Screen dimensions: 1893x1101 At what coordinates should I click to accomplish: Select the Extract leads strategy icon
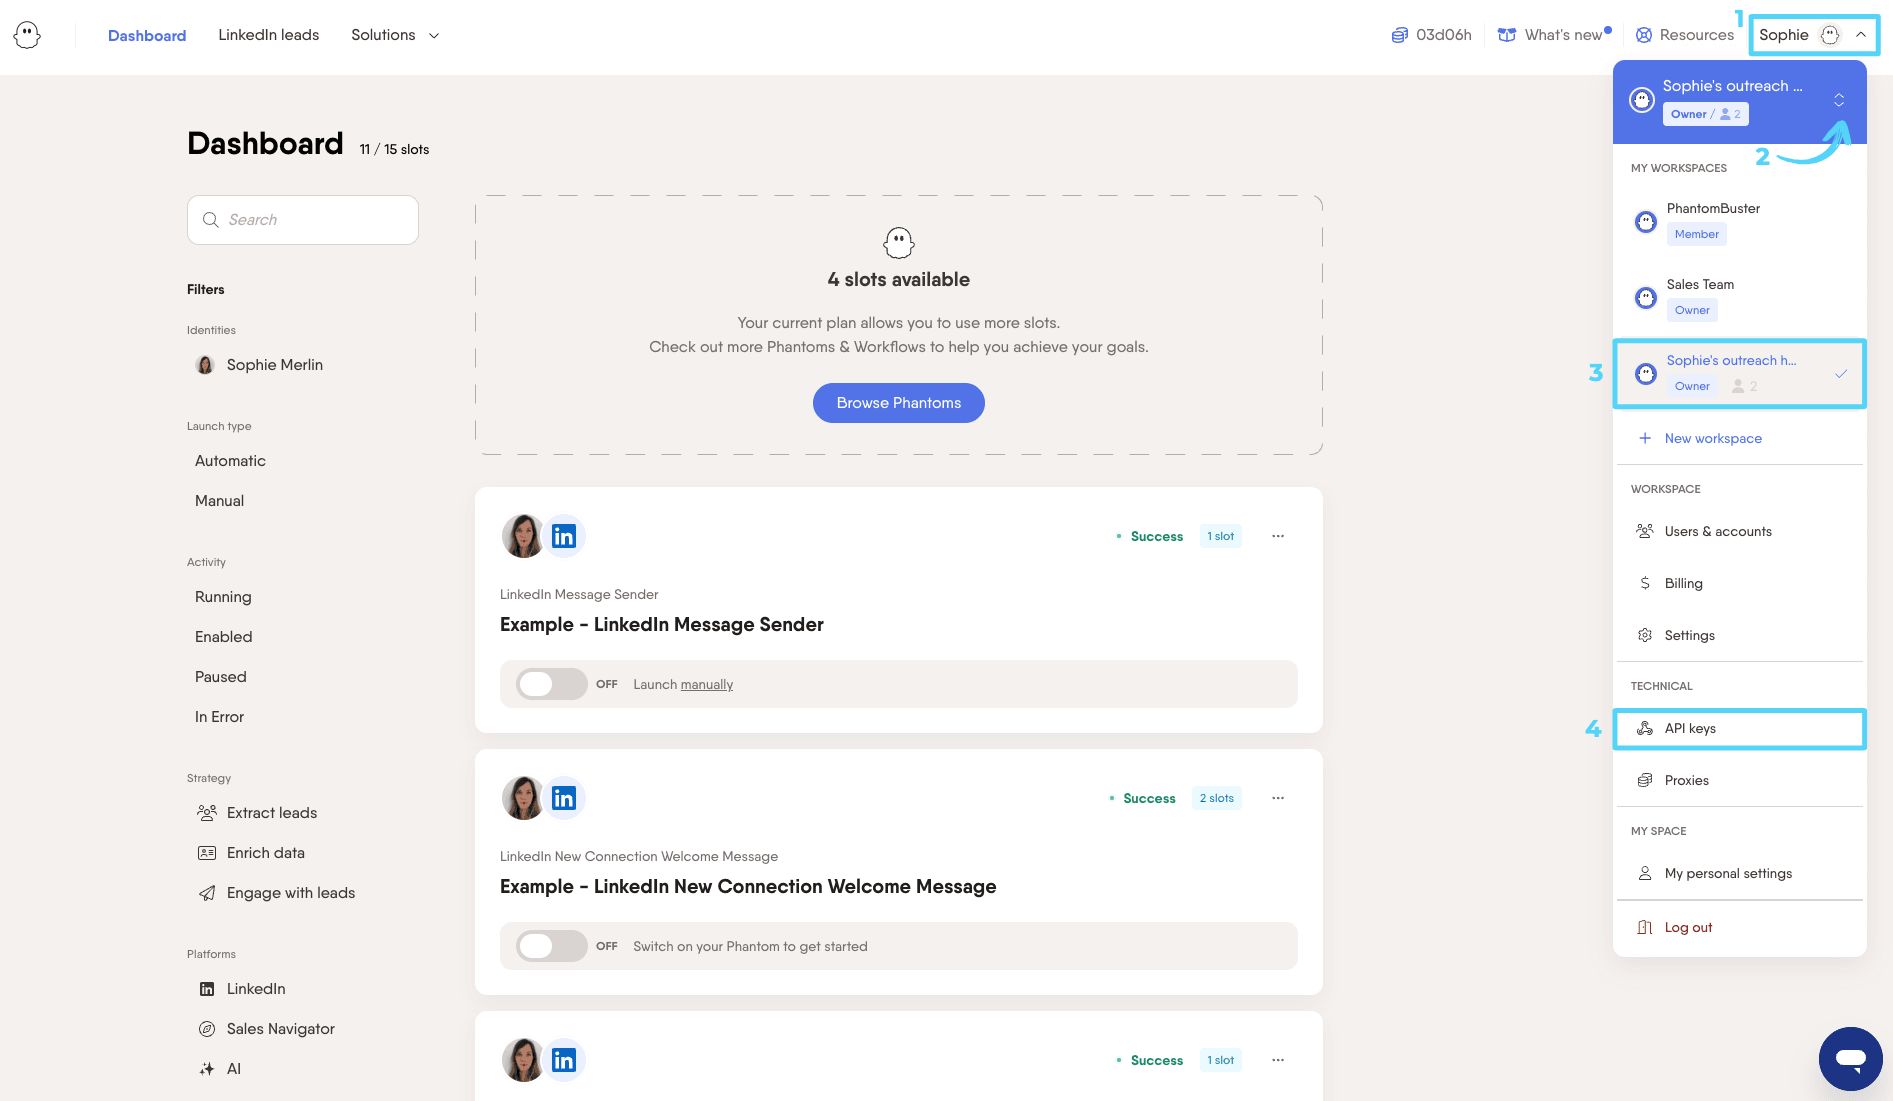(207, 813)
